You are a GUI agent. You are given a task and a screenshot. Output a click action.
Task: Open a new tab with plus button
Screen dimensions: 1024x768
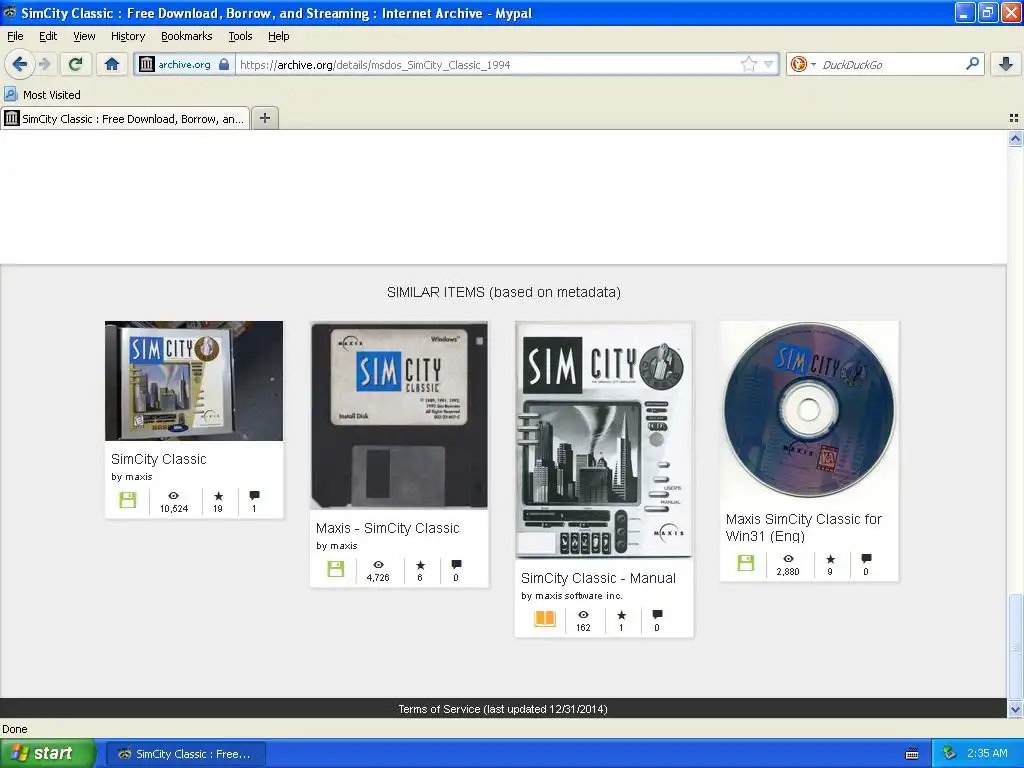tap(264, 118)
